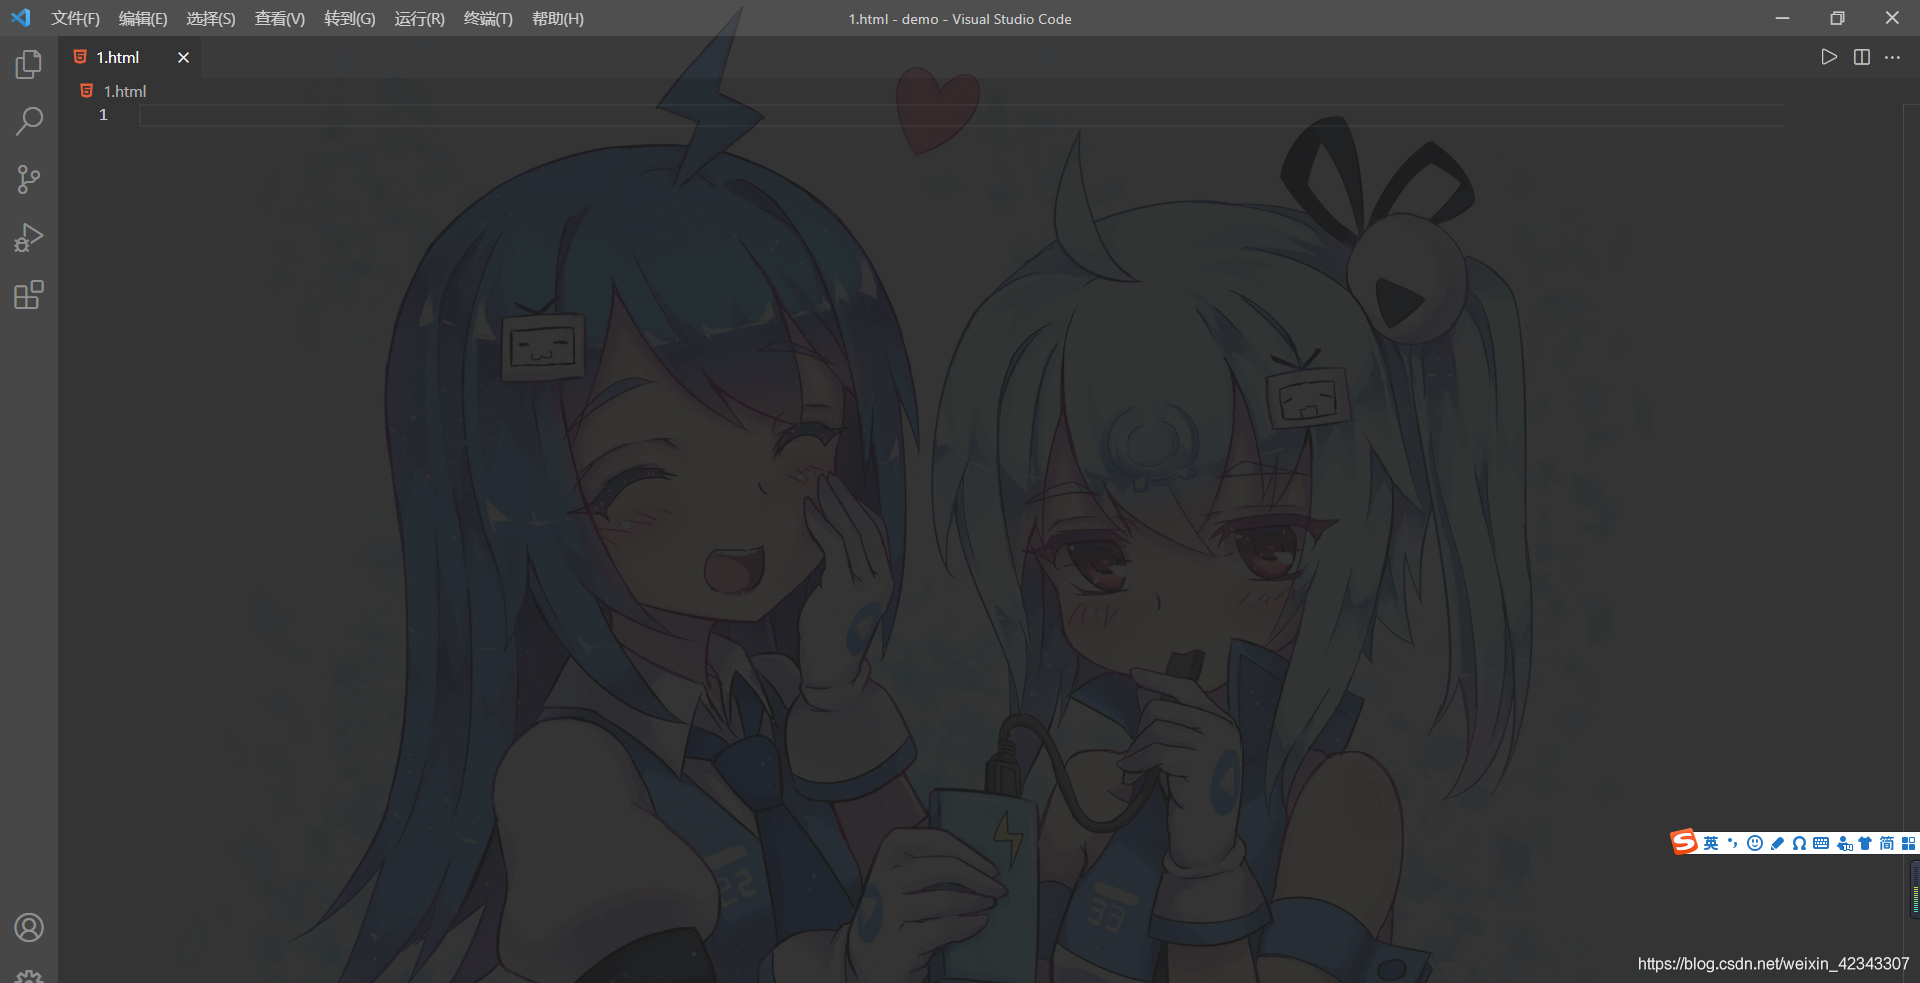Open the 查看(V) menu
1920x983 pixels.
coord(280,19)
